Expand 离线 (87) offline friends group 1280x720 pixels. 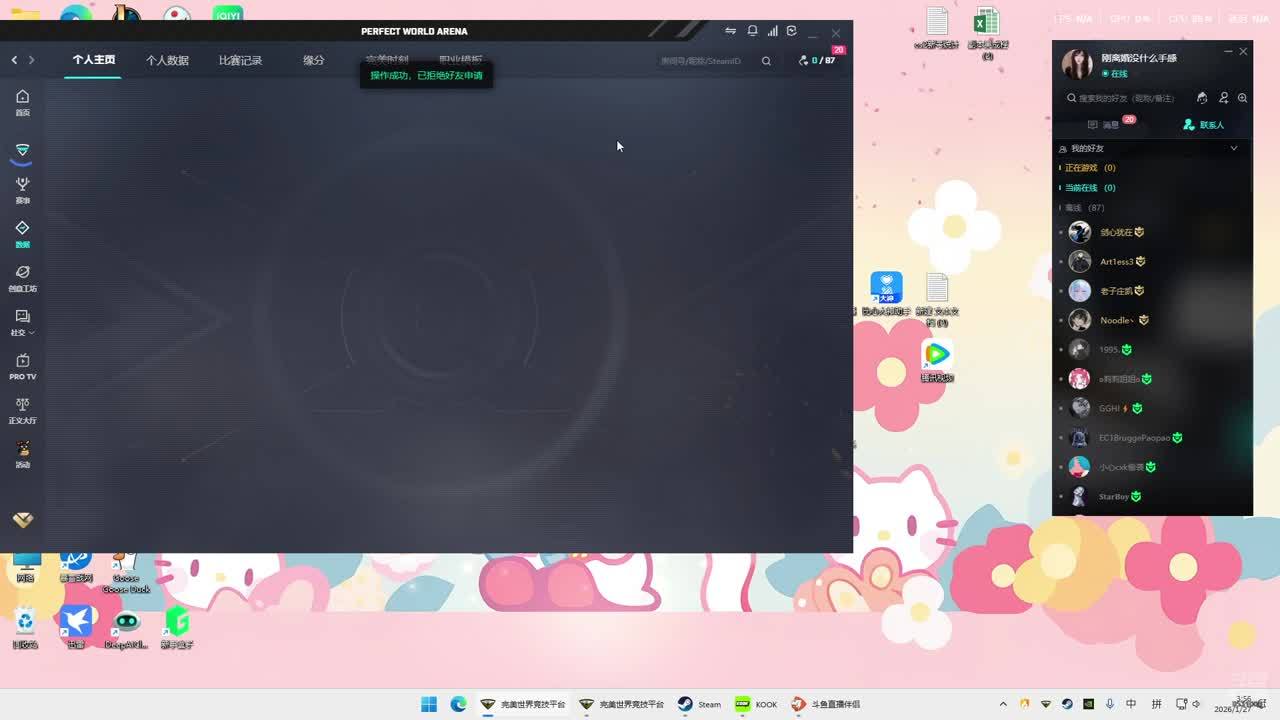point(1084,208)
